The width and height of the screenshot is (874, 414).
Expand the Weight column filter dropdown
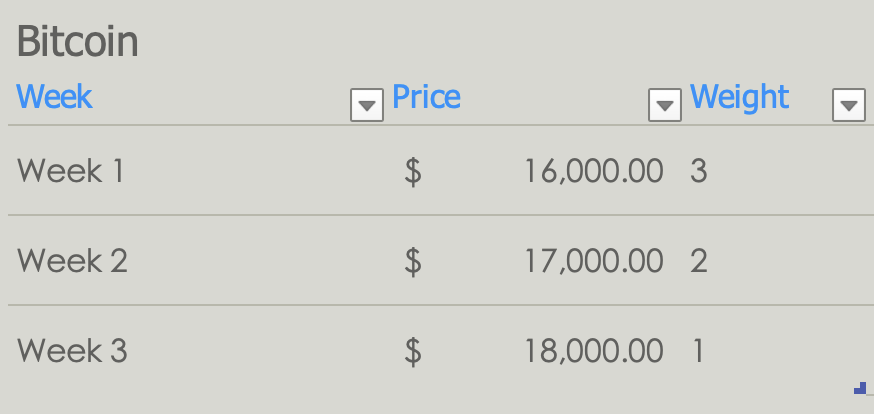pos(848,104)
